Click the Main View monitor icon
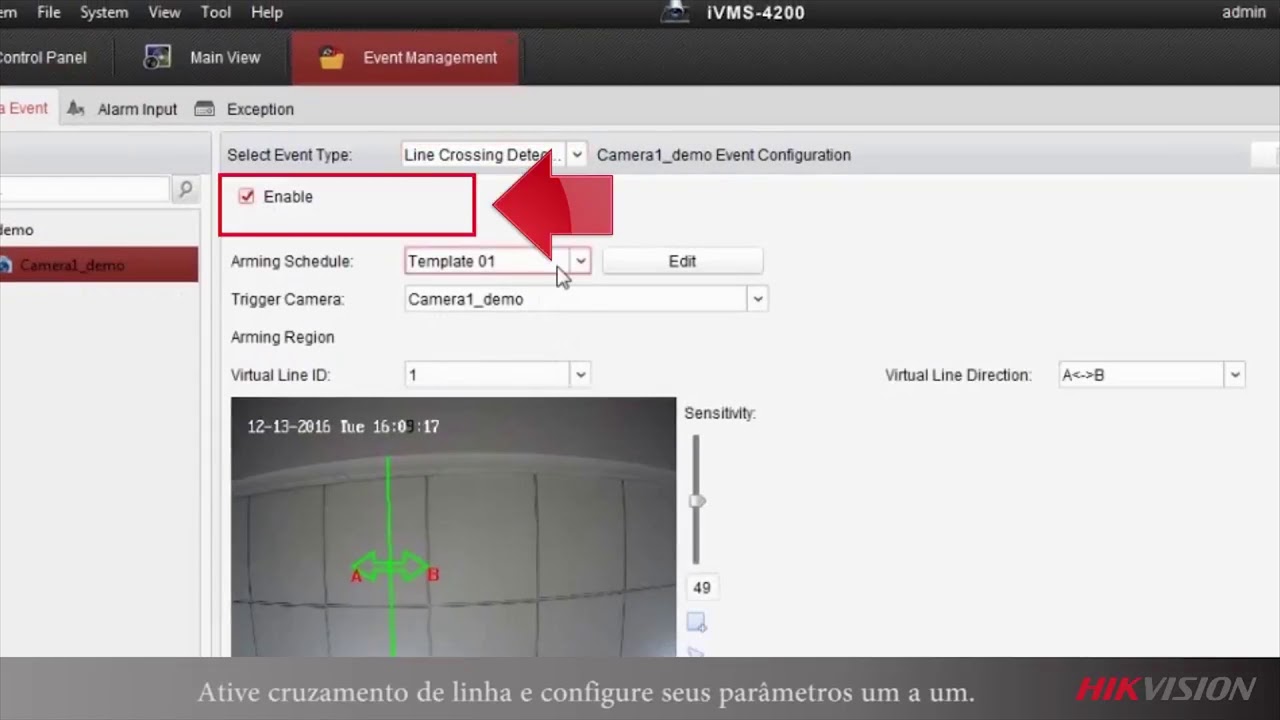The image size is (1280, 720). [157, 57]
